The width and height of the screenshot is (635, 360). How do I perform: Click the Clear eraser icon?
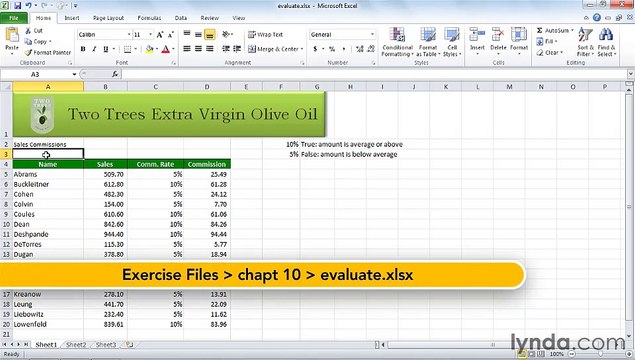point(540,53)
